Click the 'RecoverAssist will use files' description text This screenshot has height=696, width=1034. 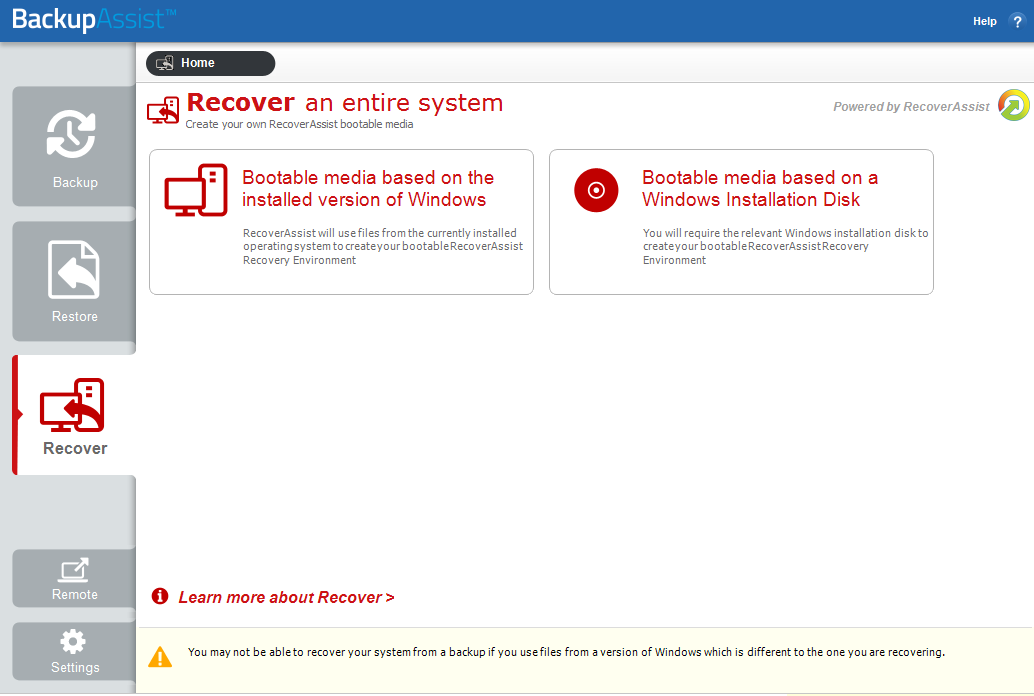pyautogui.click(x=382, y=247)
